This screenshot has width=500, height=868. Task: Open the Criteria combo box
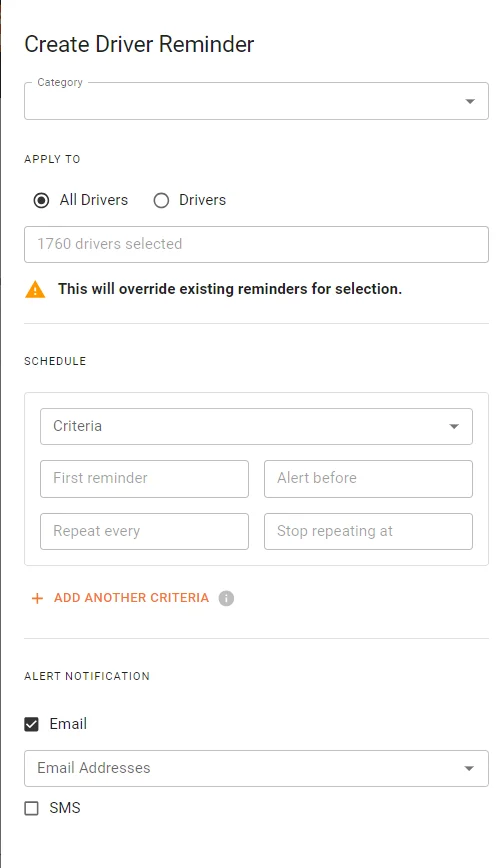click(x=256, y=426)
